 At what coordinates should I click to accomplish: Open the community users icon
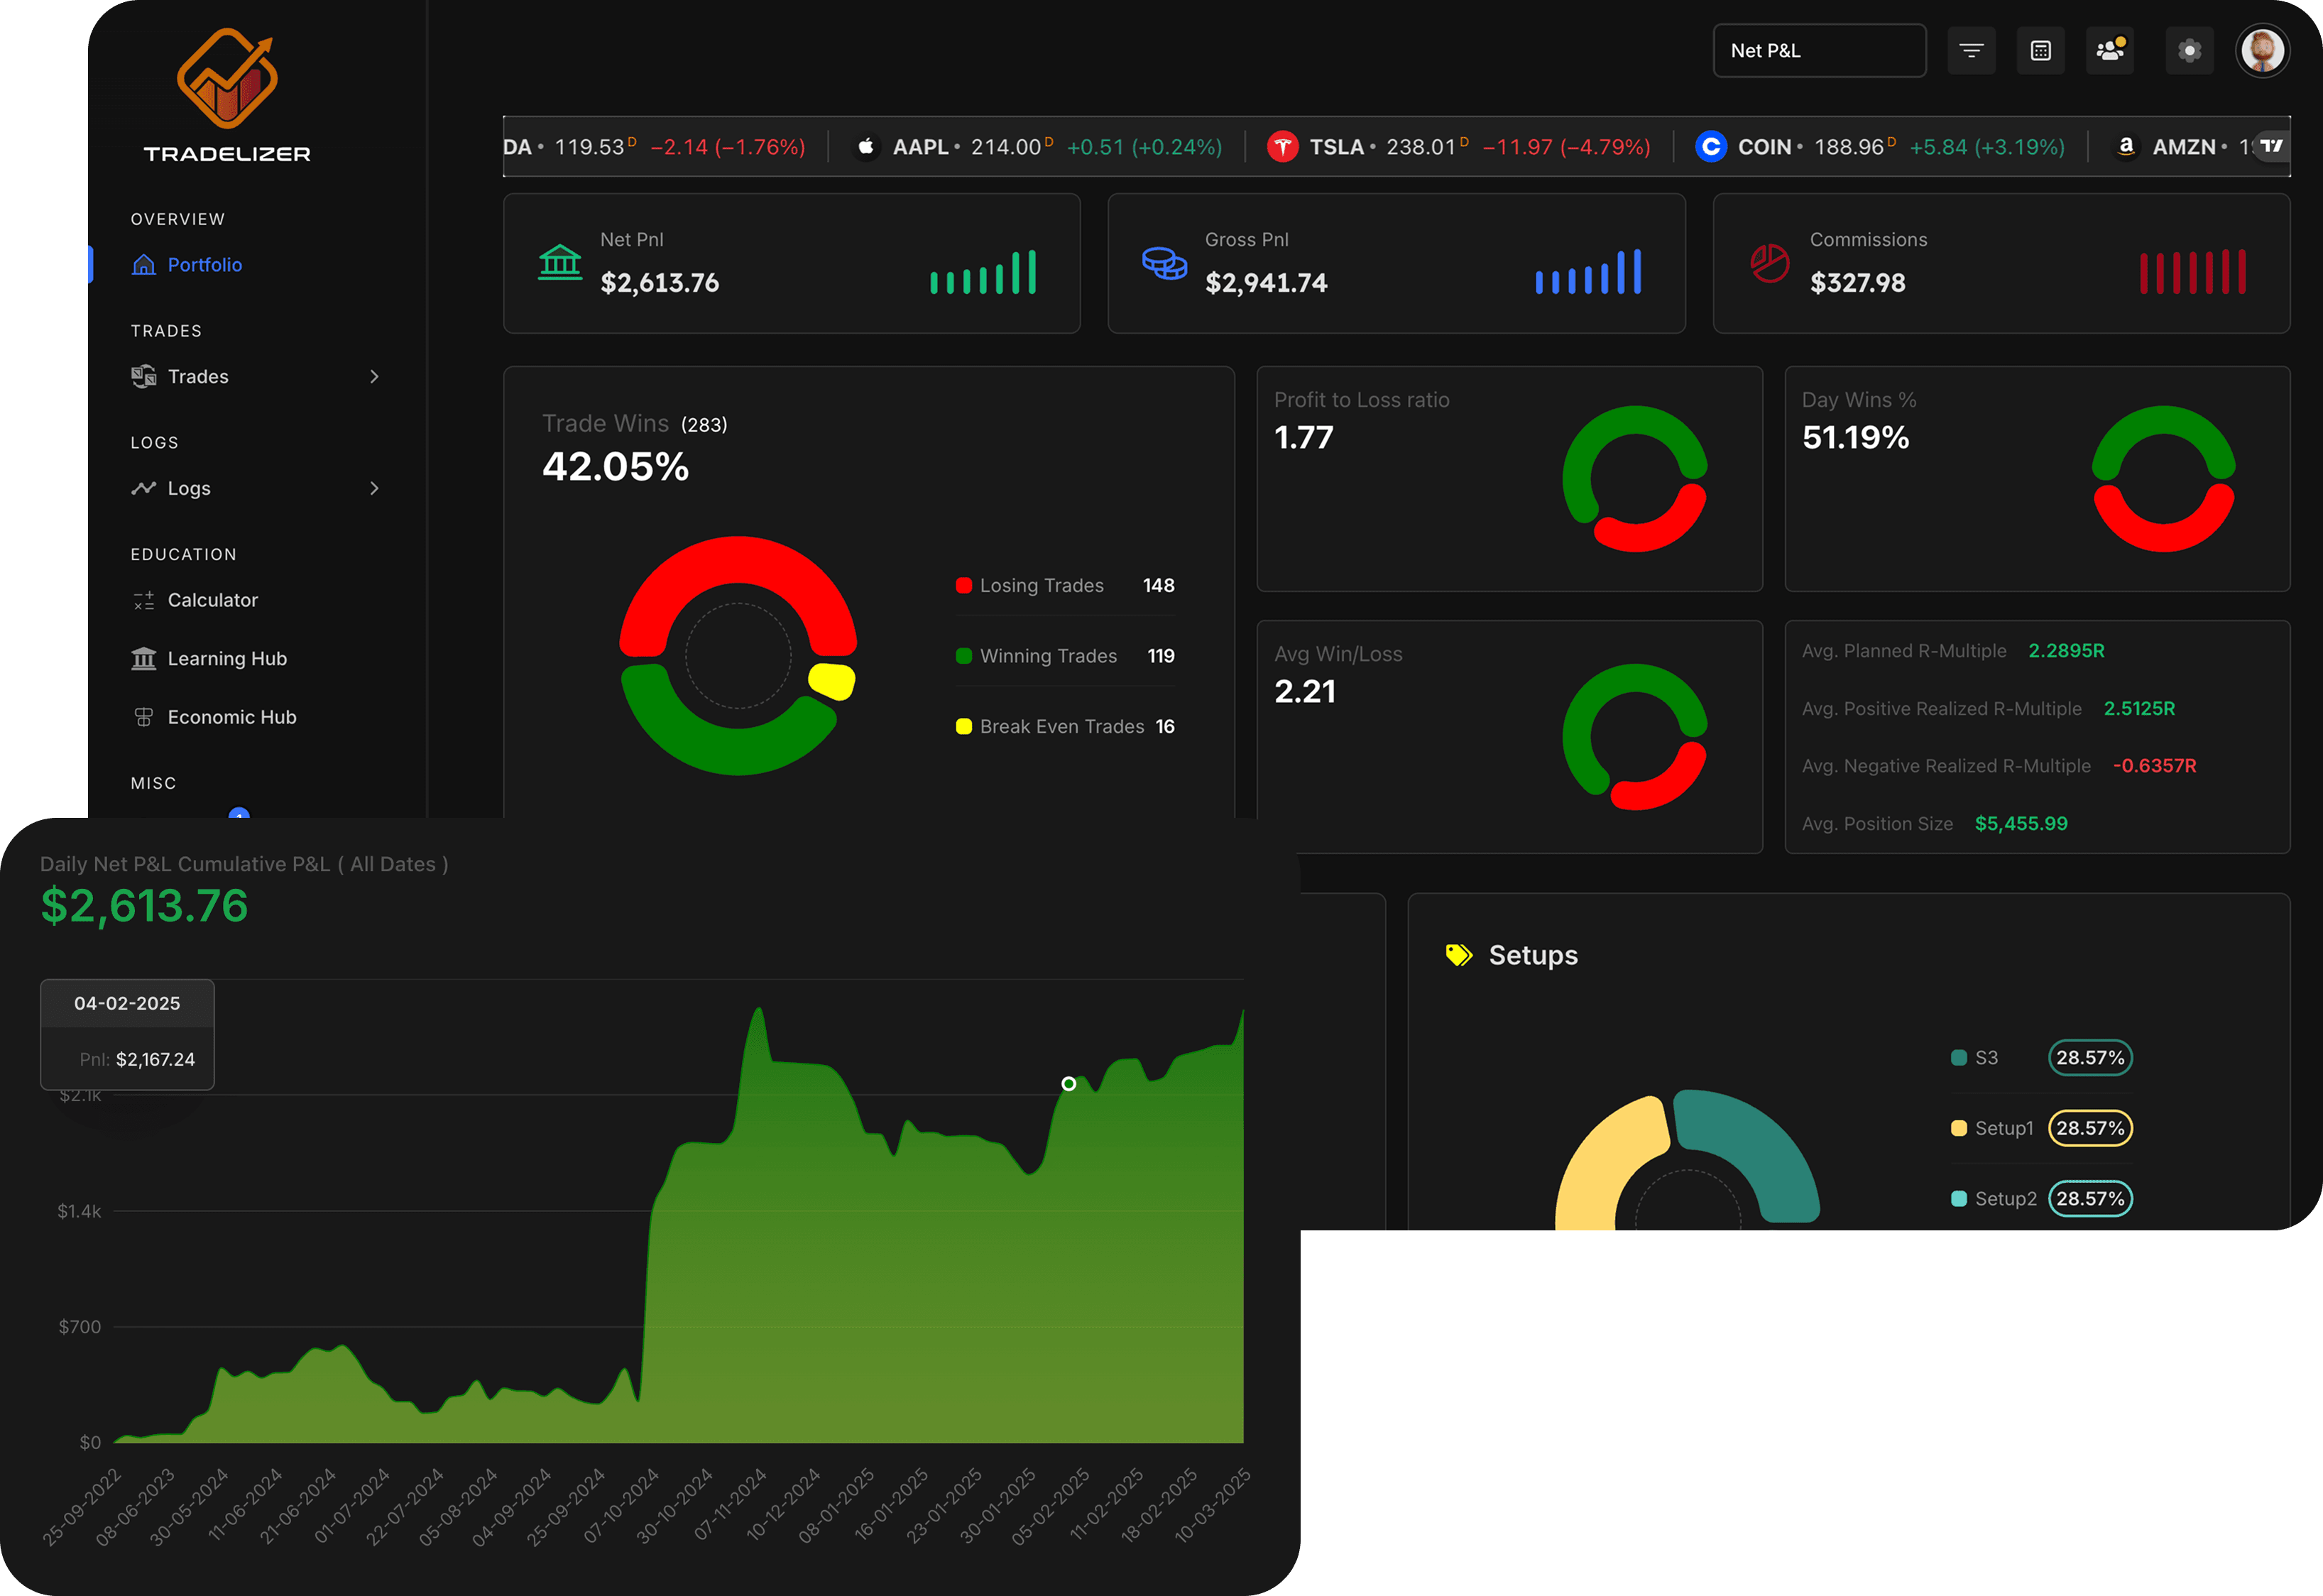2109,51
